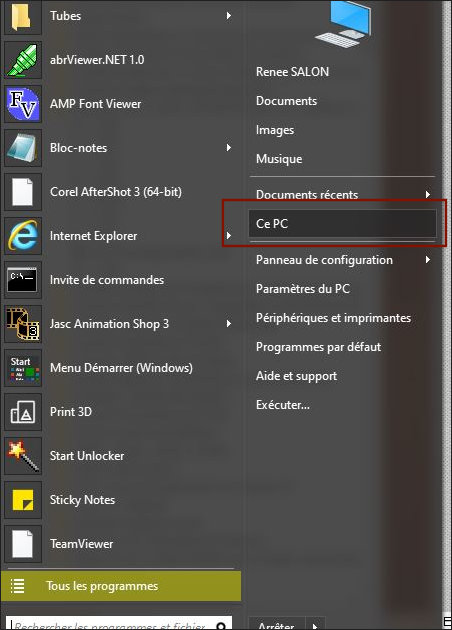Choose Paramètres du PC
The width and height of the screenshot is (452, 630).
coord(303,288)
